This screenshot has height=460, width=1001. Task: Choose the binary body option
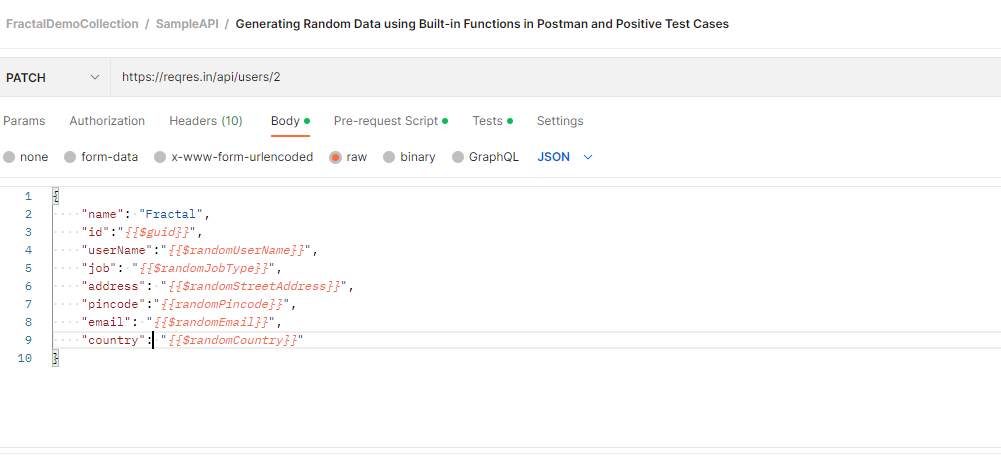389,157
